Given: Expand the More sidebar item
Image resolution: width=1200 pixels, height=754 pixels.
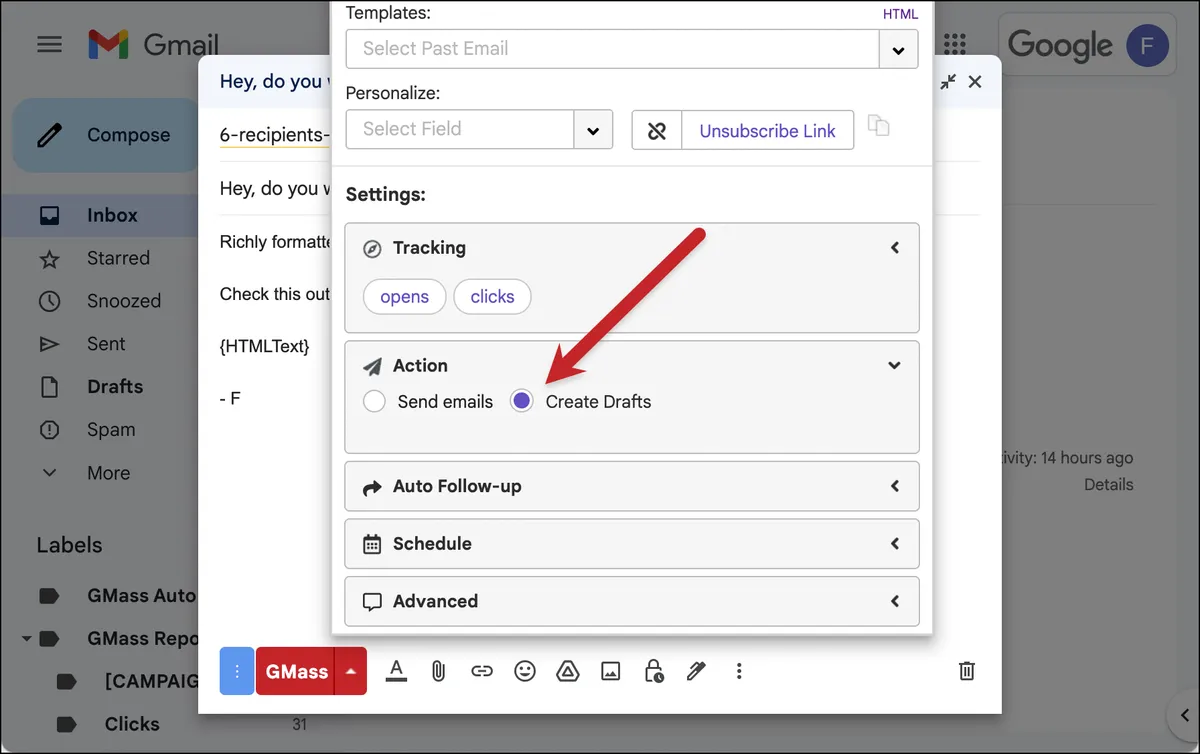Looking at the screenshot, I should click(x=108, y=473).
